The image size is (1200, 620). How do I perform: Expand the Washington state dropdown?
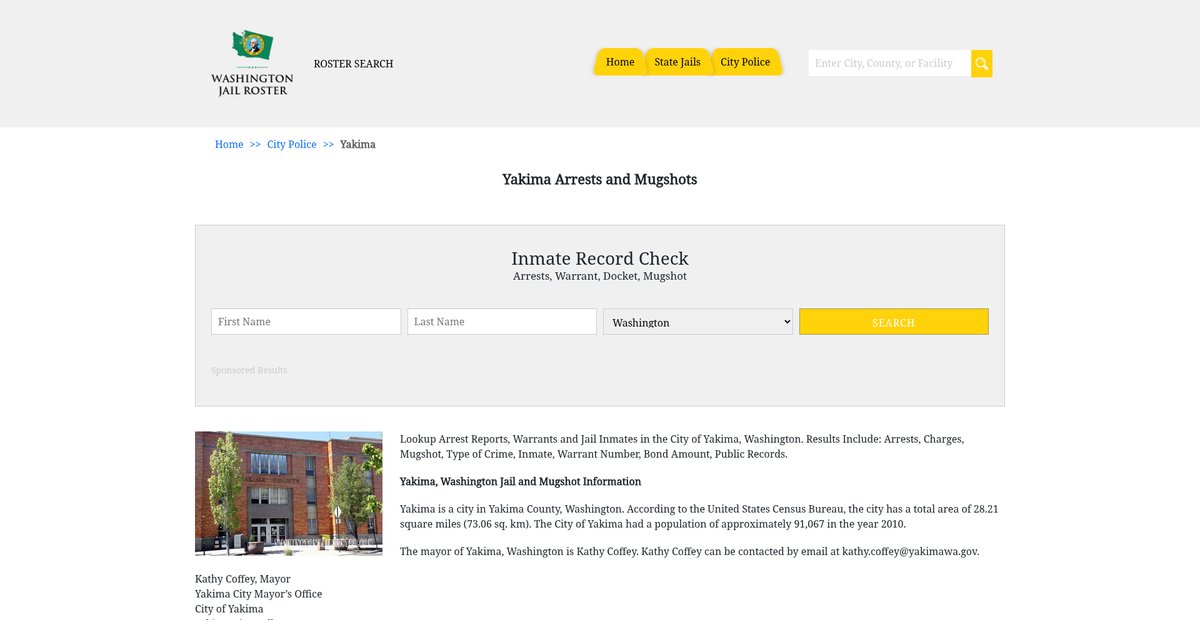click(x=698, y=322)
